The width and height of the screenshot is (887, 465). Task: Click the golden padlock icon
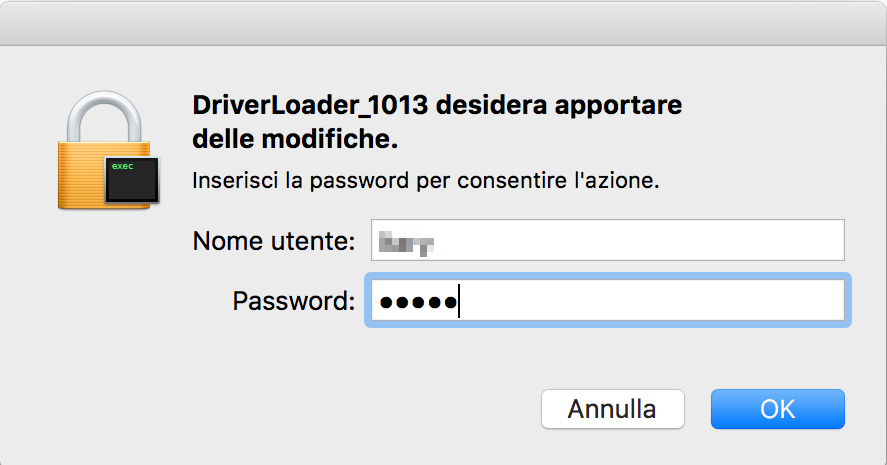point(104,150)
